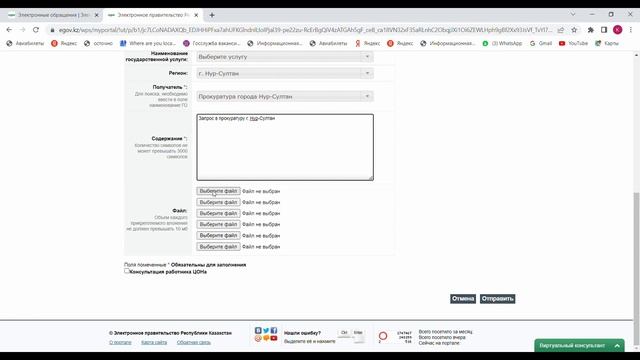
Task: Open the Facebook icon in footer
Action: point(274,331)
